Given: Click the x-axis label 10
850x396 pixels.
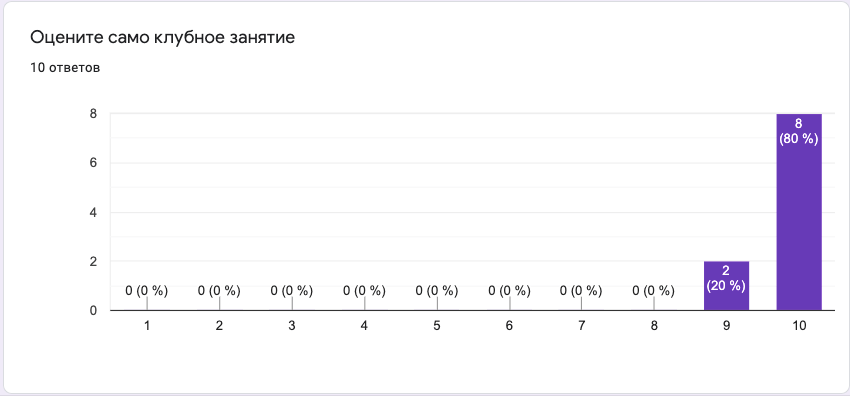Looking at the screenshot, I should pyautogui.click(x=799, y=326).
